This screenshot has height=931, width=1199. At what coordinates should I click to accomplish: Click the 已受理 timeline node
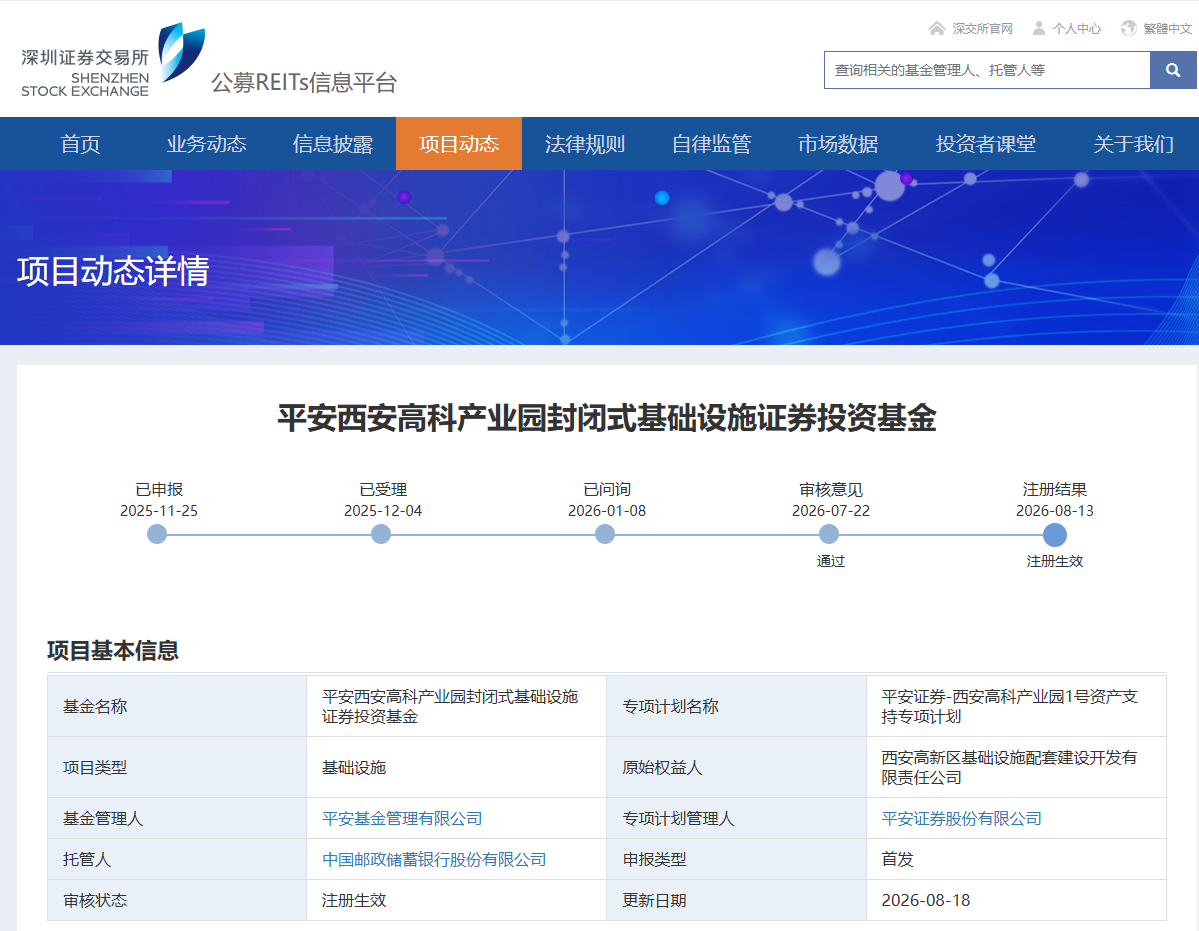click(381, 534)
